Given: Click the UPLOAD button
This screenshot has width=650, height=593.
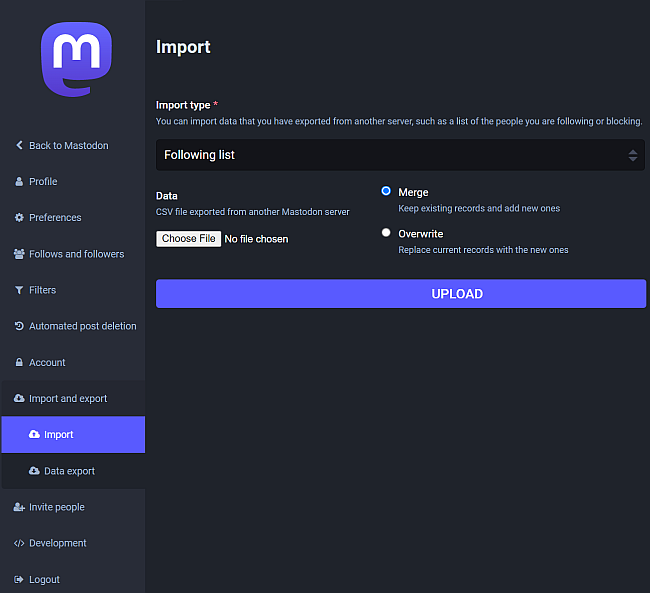Looking at the screenshot, I should (x=401, y=294).
